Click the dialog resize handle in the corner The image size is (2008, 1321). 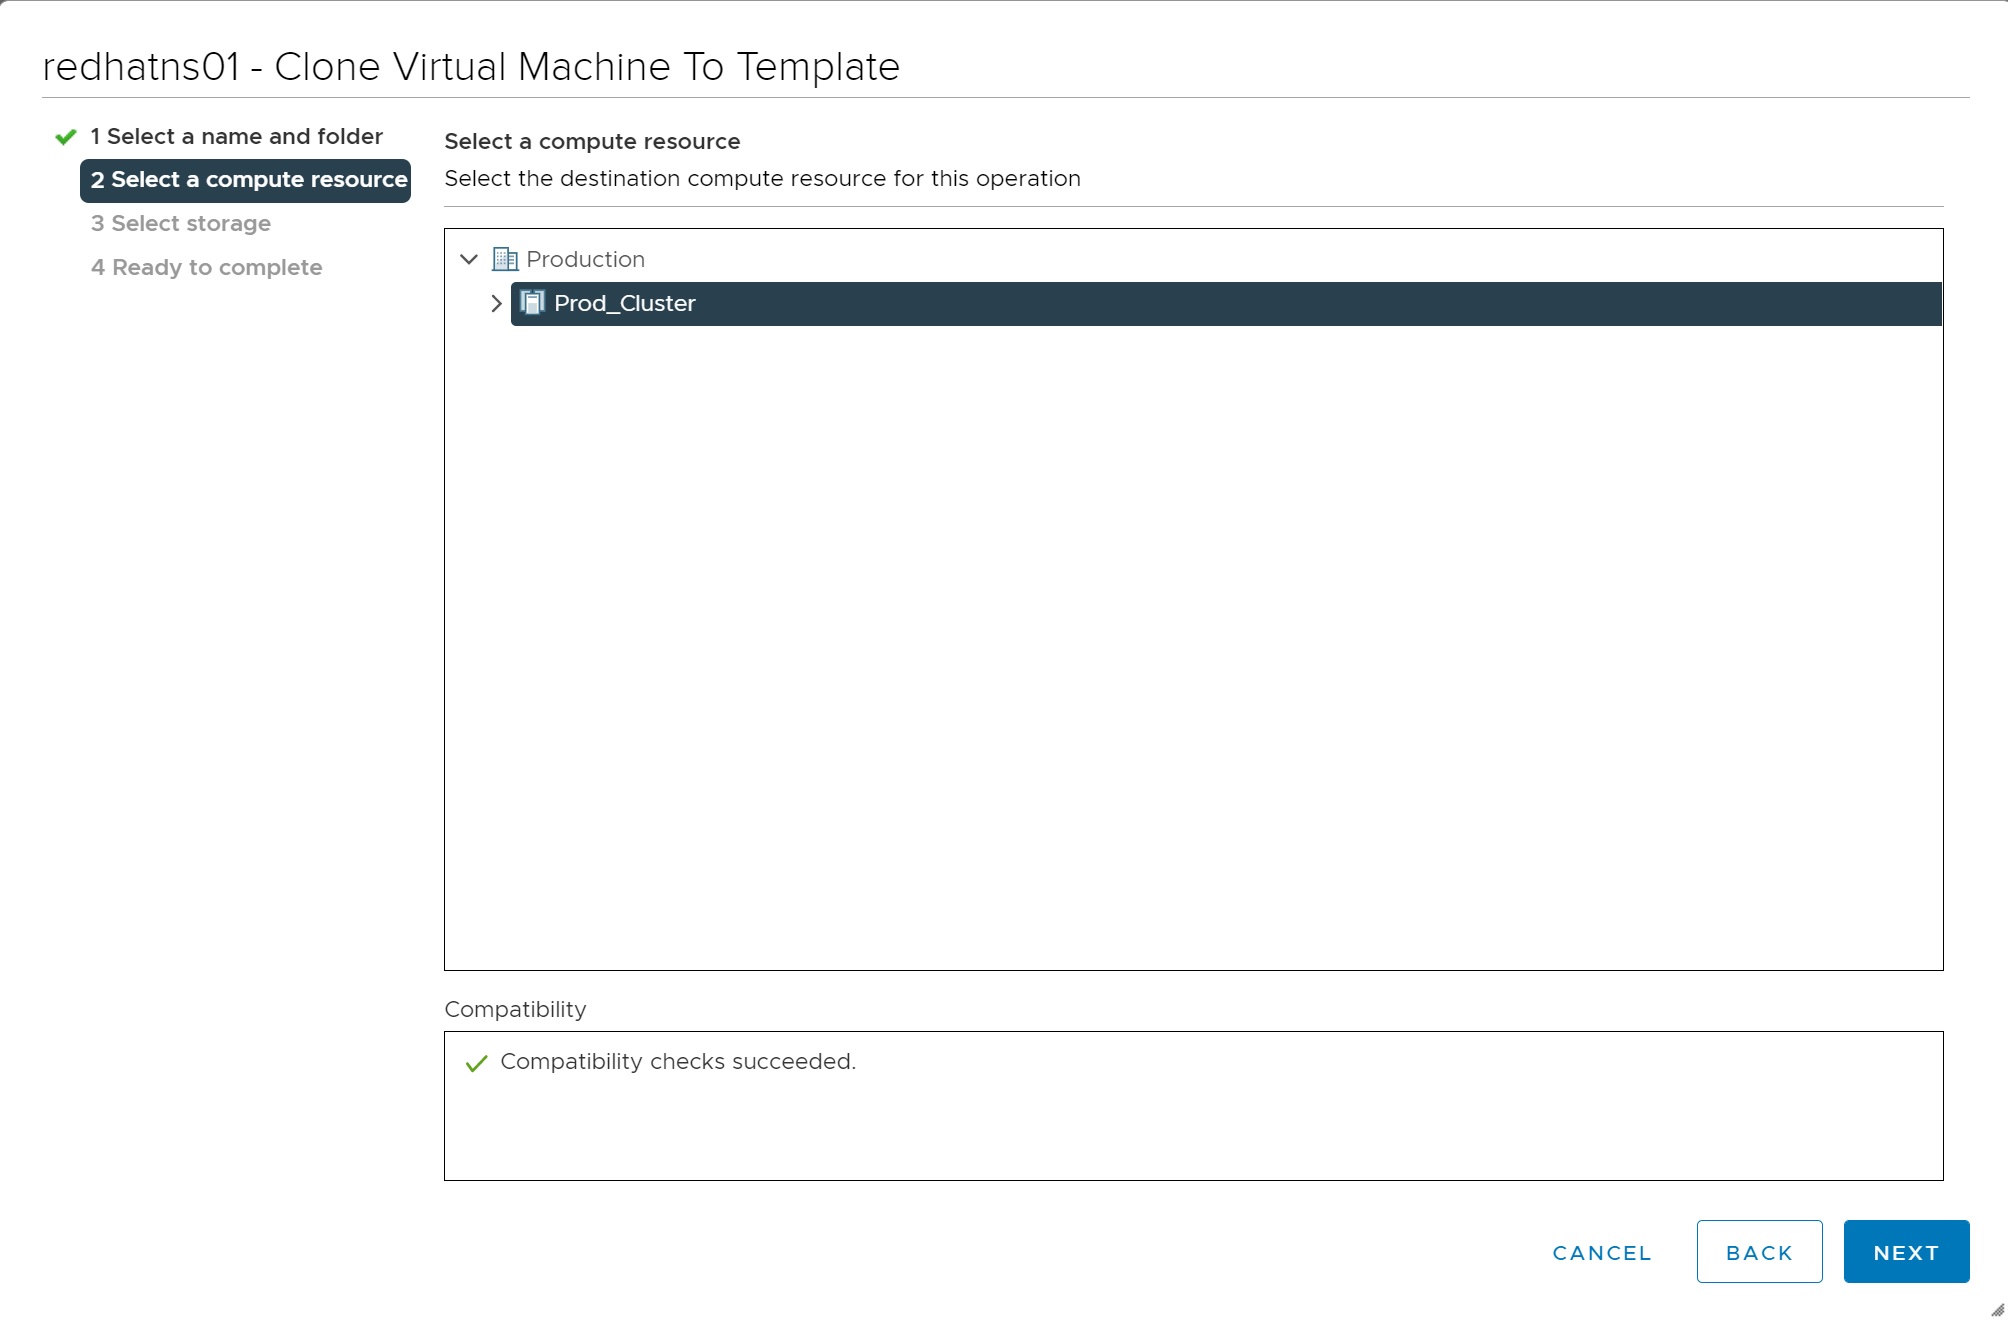point(1997,1310)
